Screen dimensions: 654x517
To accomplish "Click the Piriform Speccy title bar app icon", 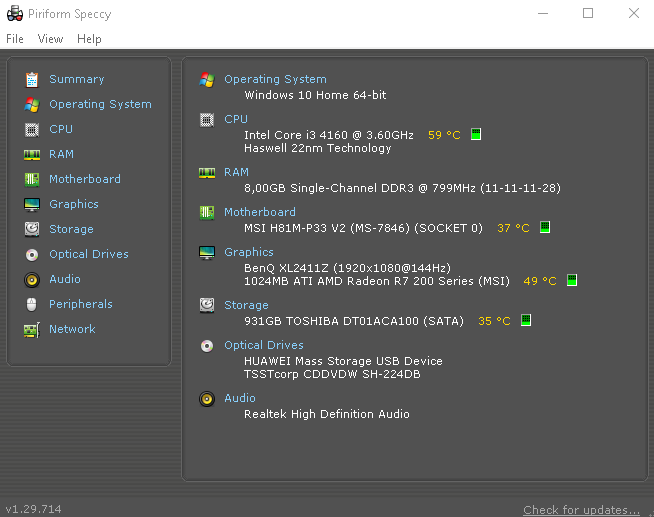I will click(15, 13).
